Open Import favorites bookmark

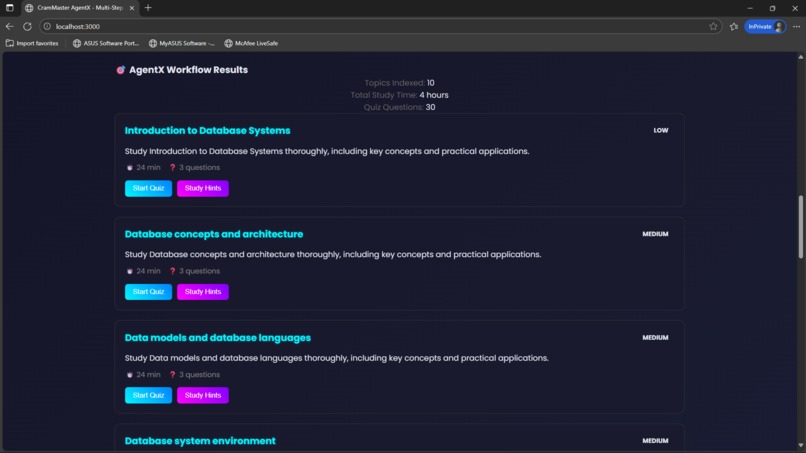pos(32,43)
